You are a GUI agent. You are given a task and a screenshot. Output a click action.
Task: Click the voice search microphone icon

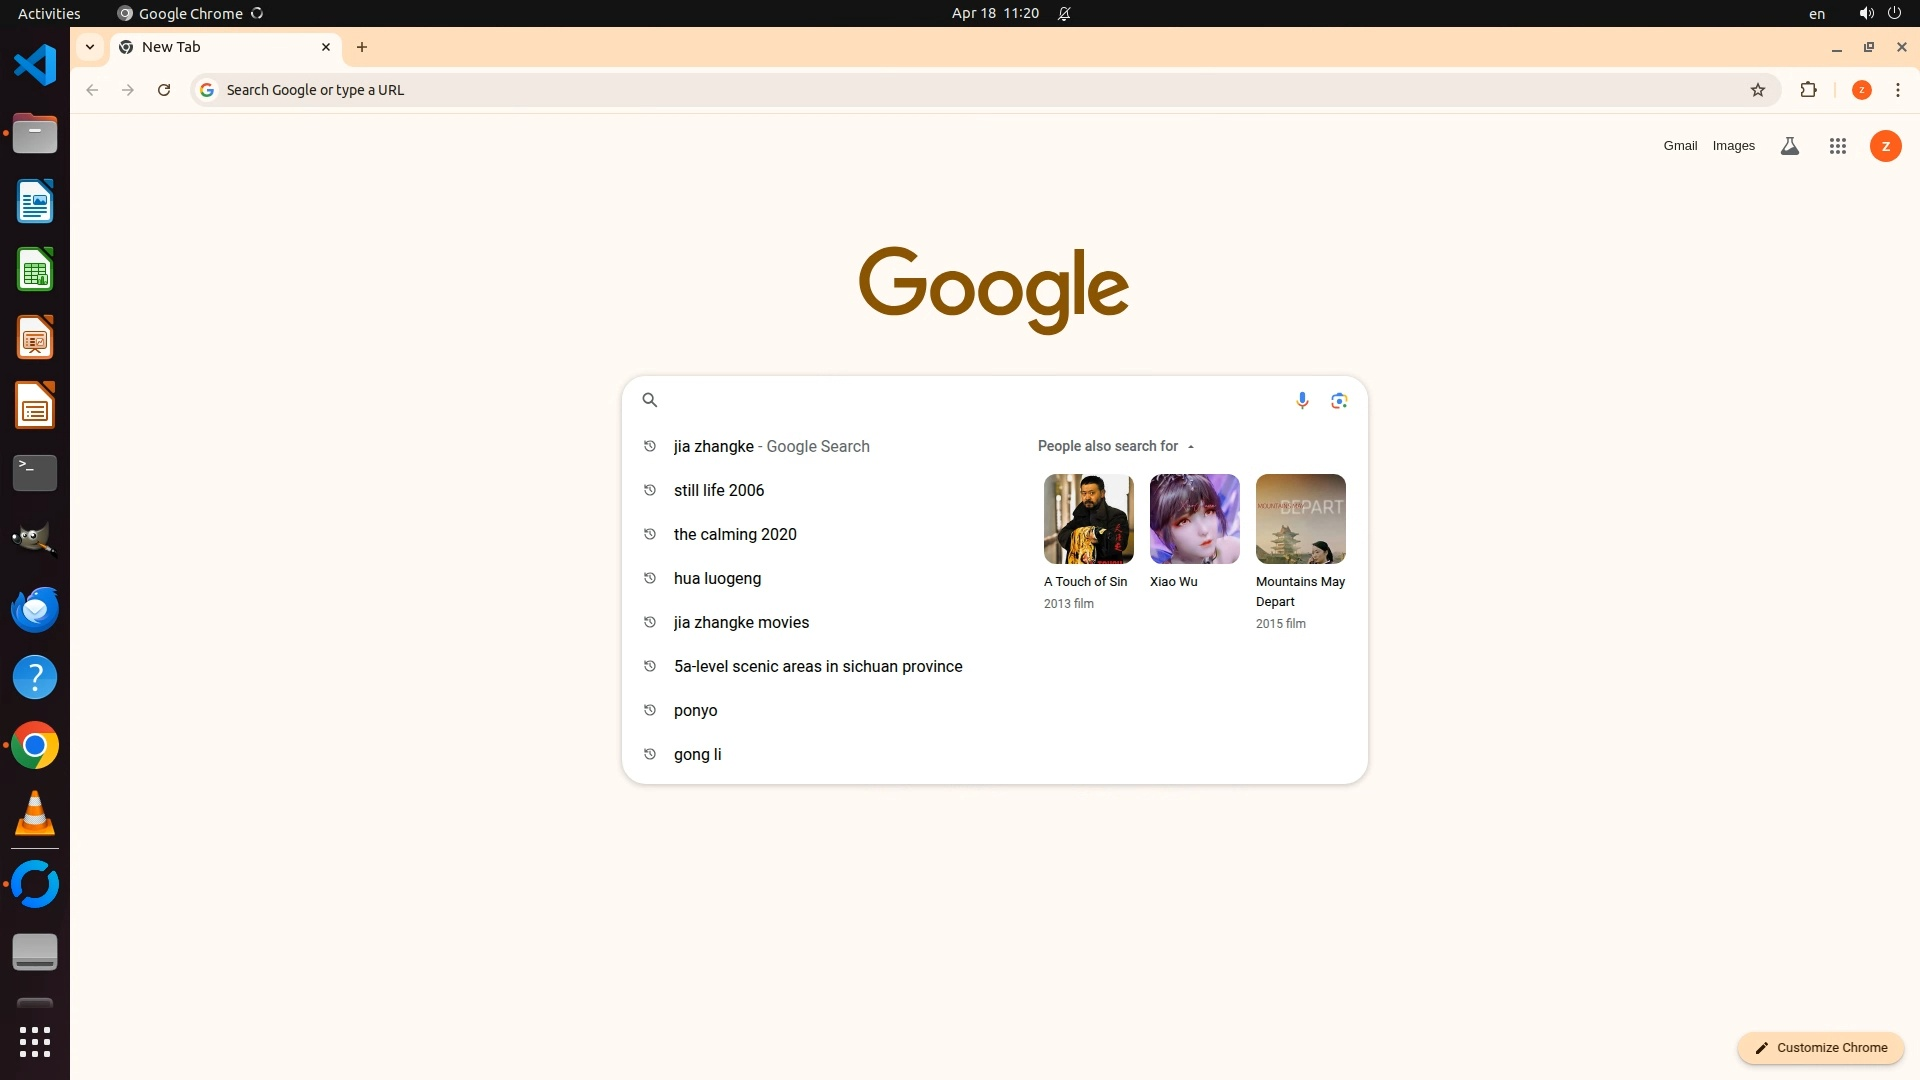tap(1301, 400)
